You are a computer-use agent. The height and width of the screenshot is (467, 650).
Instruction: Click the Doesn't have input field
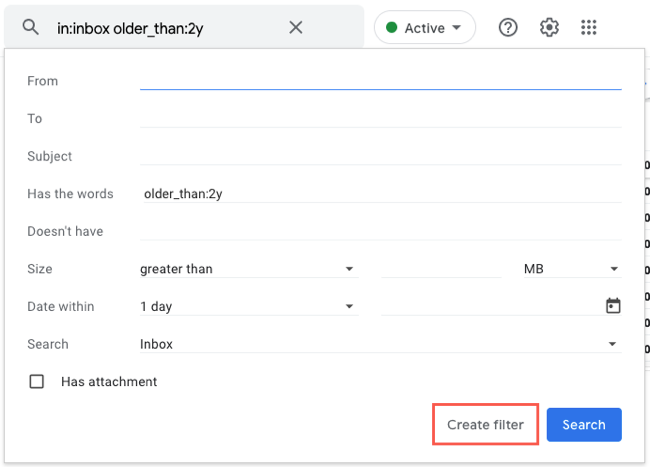(x=381, y=231)
